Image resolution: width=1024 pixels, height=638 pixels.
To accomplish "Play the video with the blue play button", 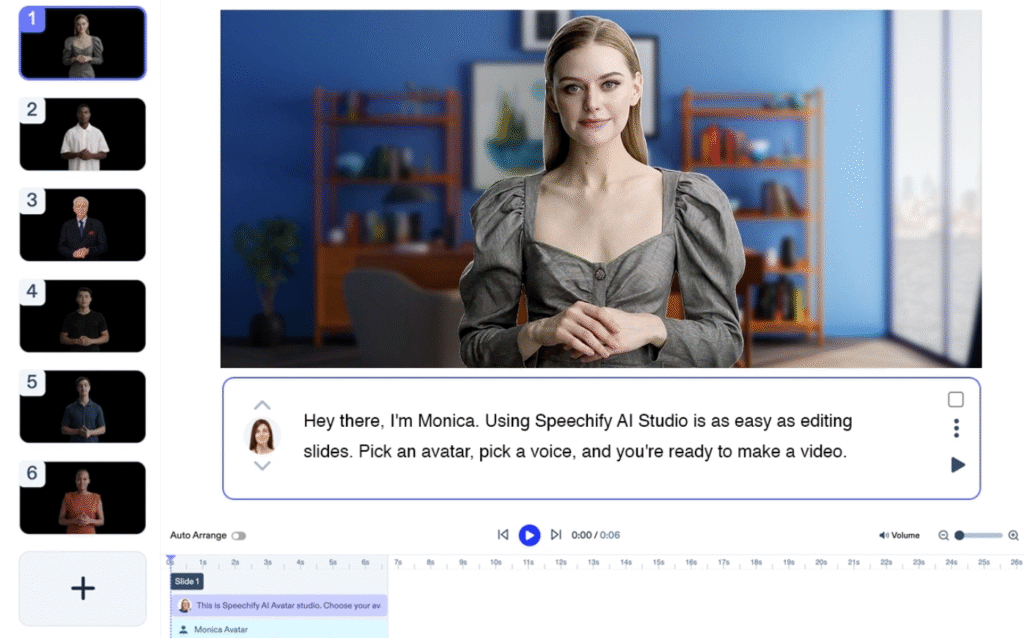I will (x=529, y=535).
